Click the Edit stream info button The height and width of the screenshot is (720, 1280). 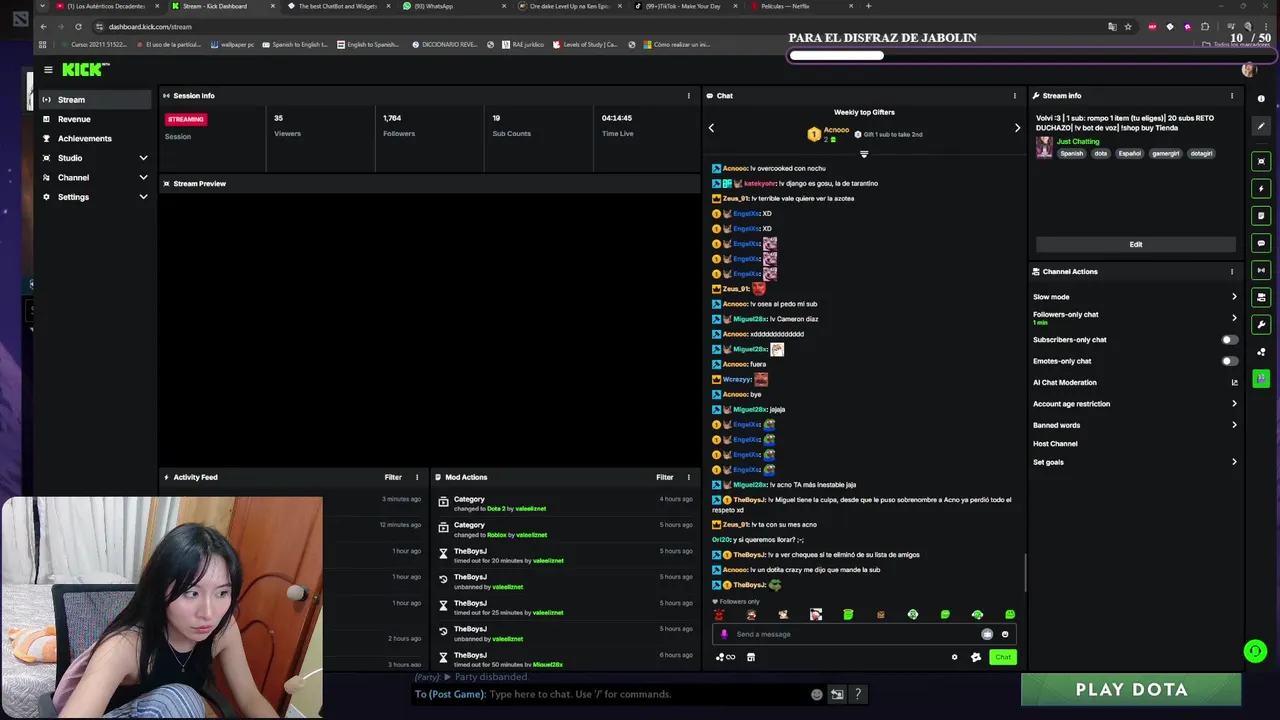(1136, 244)
